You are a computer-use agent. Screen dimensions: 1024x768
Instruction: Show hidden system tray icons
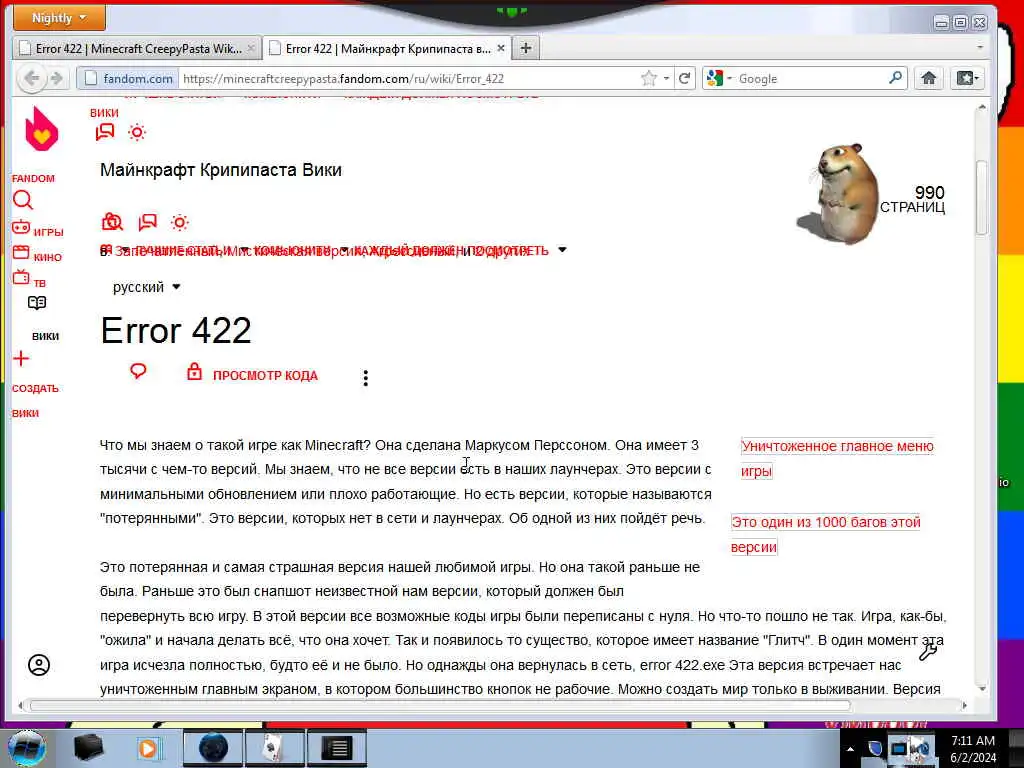(850, 749)
